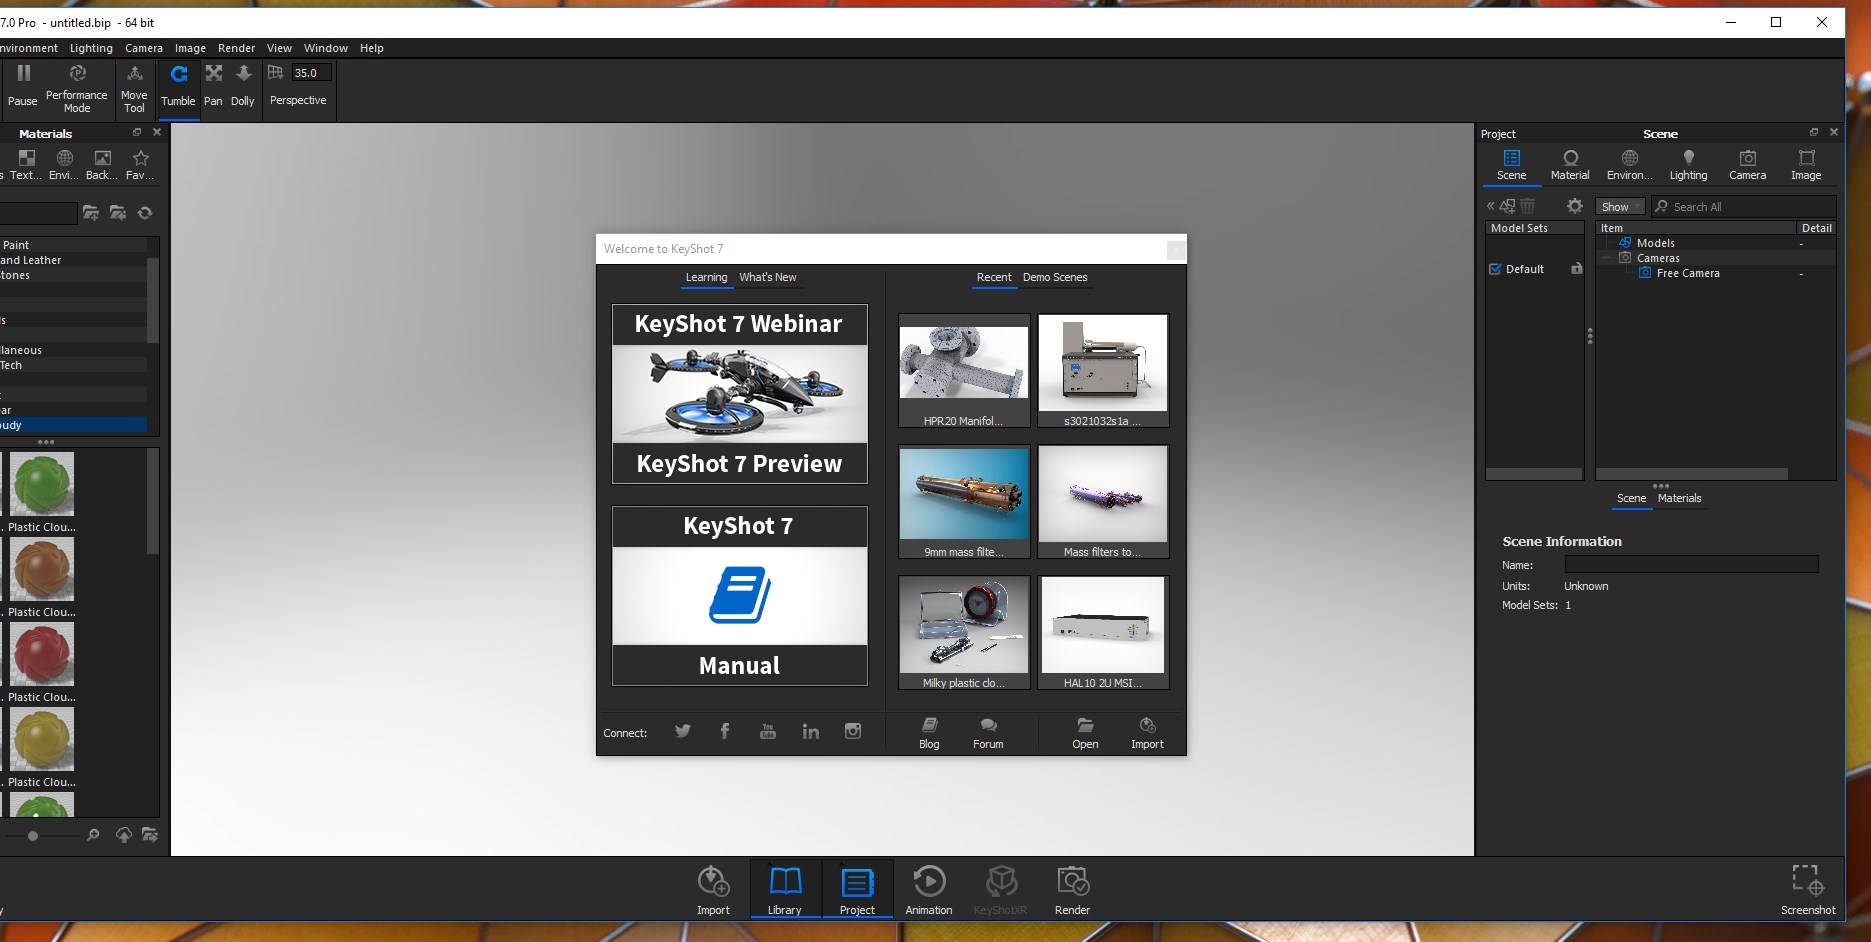Undock the Materials panel
The image size is (1871, 942).
[137, 132]
